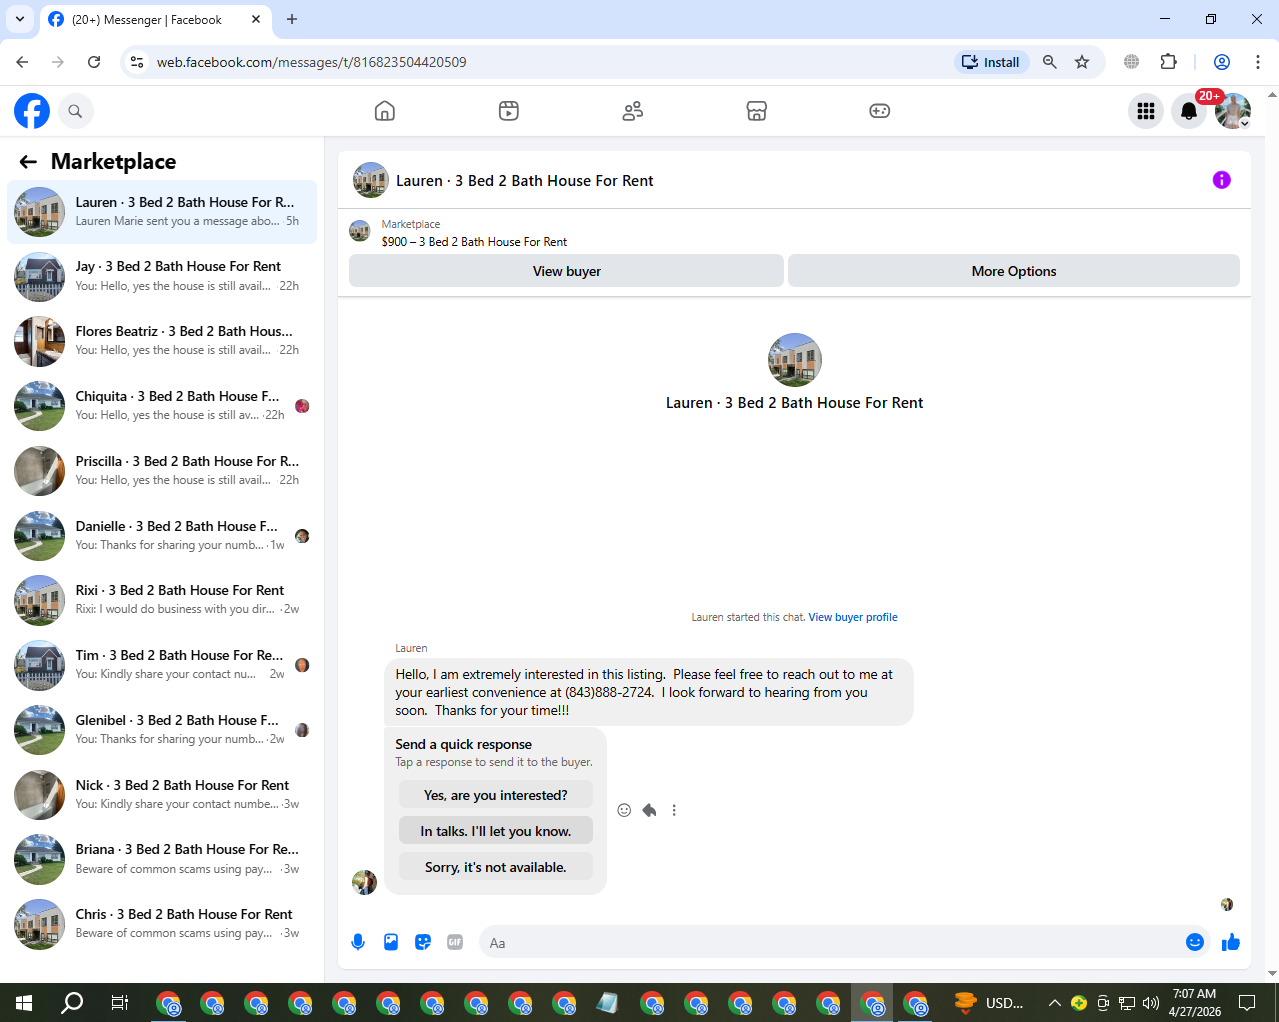Open the purple conversation information icon
This screenshot has height=1022, width=1279.
tap(1221, 180)
